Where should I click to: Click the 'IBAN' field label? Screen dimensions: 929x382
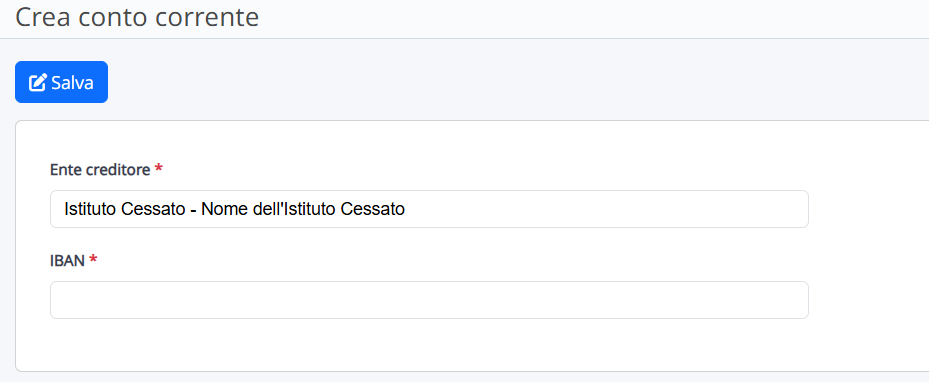point(68,261)
